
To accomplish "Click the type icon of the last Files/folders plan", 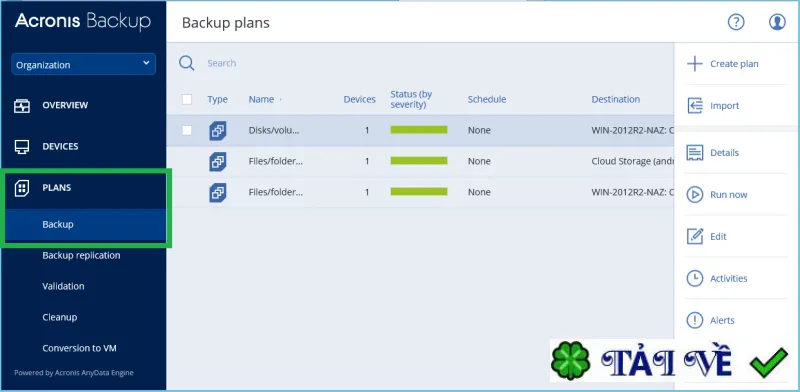I will [x=218, y=192].
